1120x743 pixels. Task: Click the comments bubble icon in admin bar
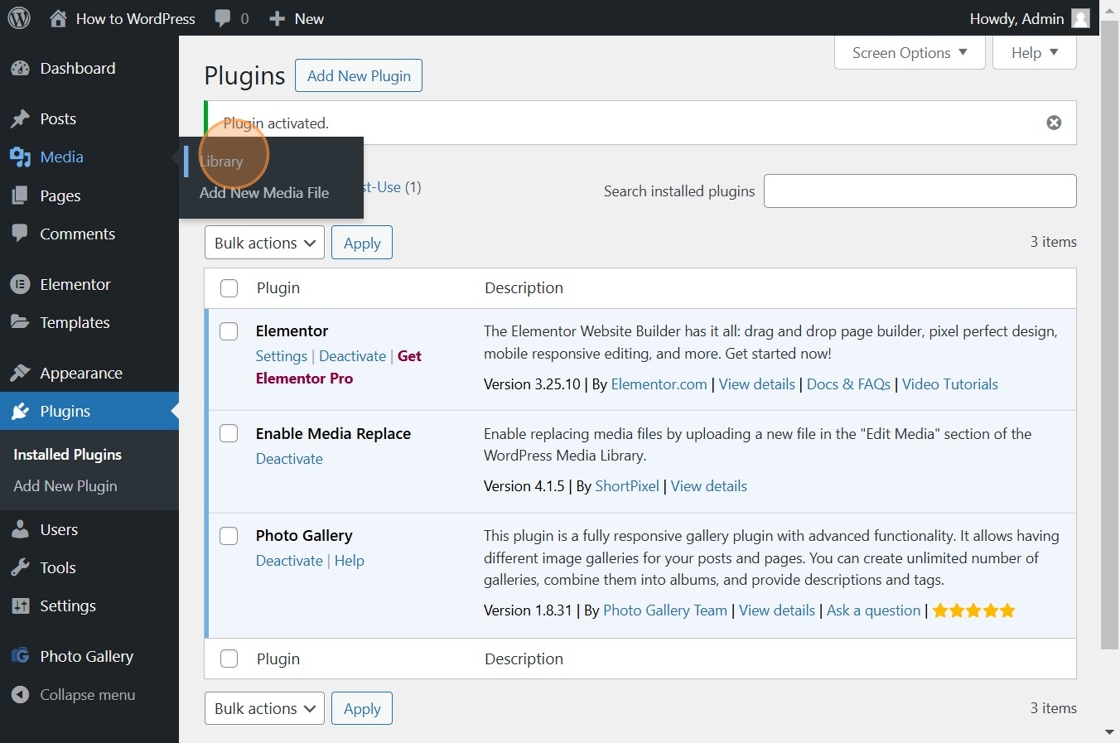point(223,19)
